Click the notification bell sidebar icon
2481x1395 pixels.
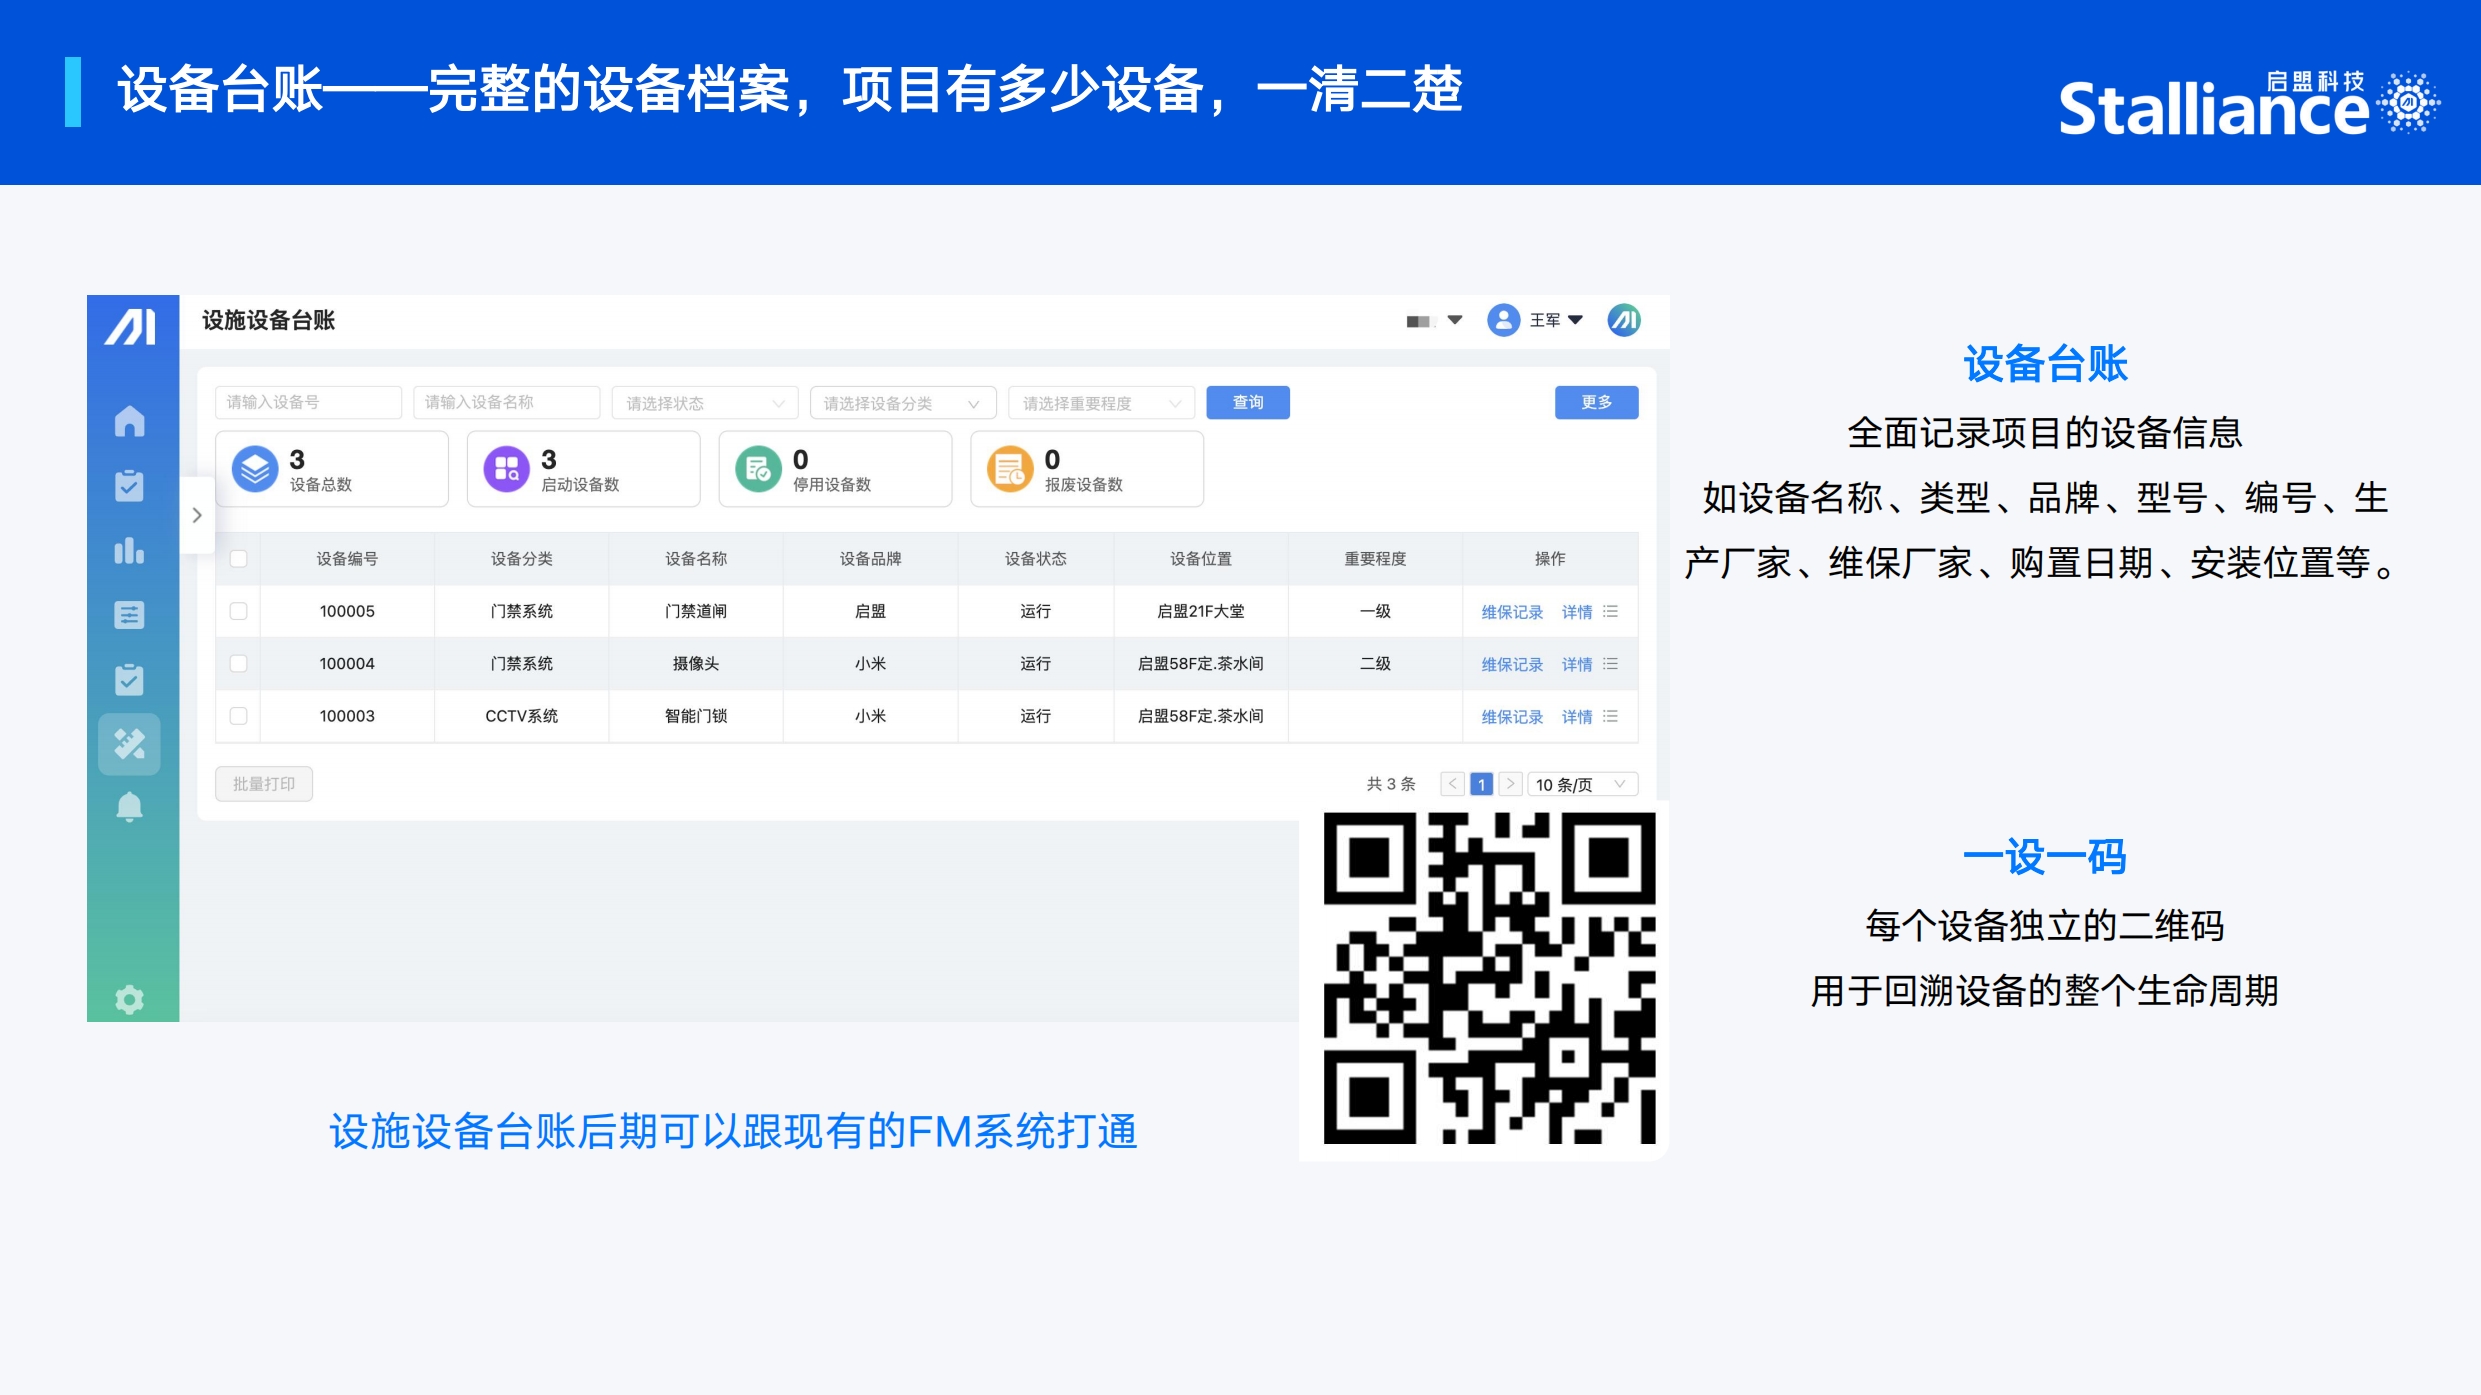coord(129,806)
